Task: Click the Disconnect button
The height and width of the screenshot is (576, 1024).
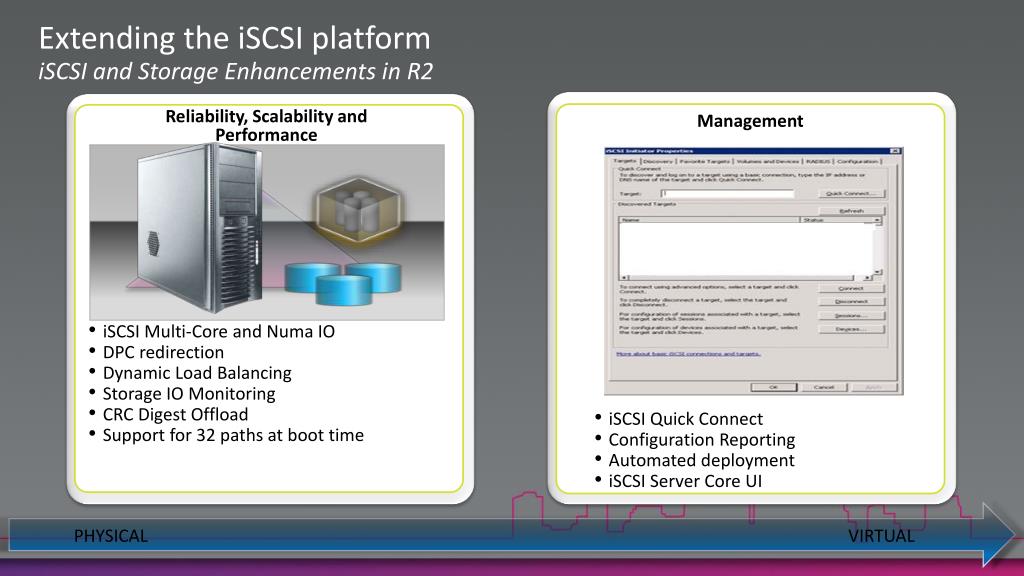Action: pyautogui.click(x=851, y=302)
